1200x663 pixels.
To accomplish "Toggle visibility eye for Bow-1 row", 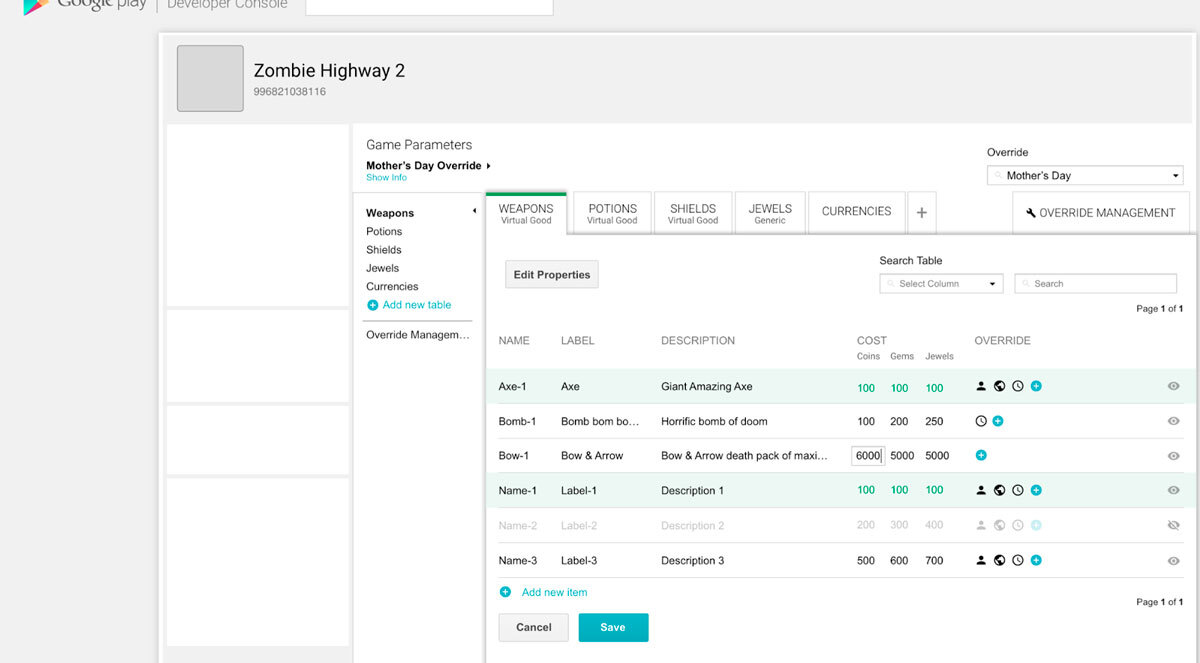I will click(x=1173, y=456).
